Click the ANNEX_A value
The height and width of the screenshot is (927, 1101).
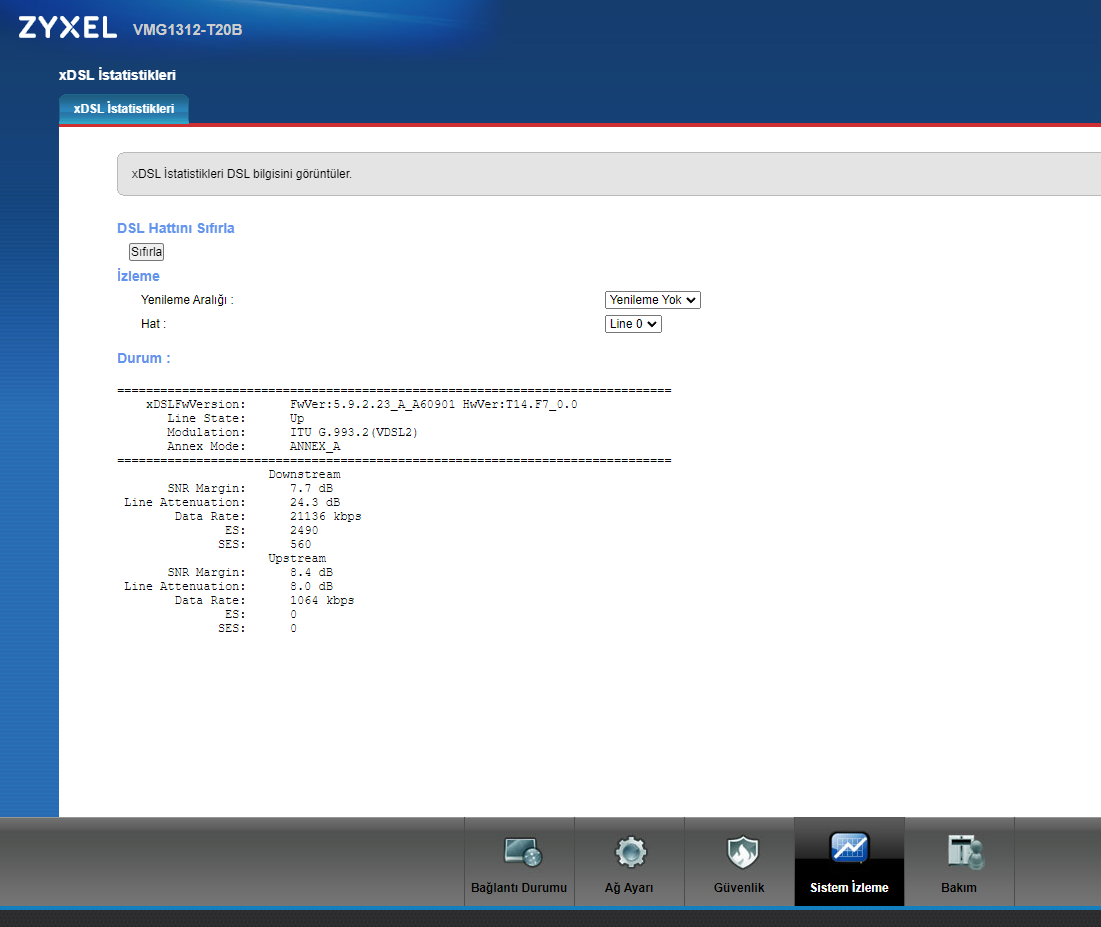pyautogui.click(x=315, y=447)
